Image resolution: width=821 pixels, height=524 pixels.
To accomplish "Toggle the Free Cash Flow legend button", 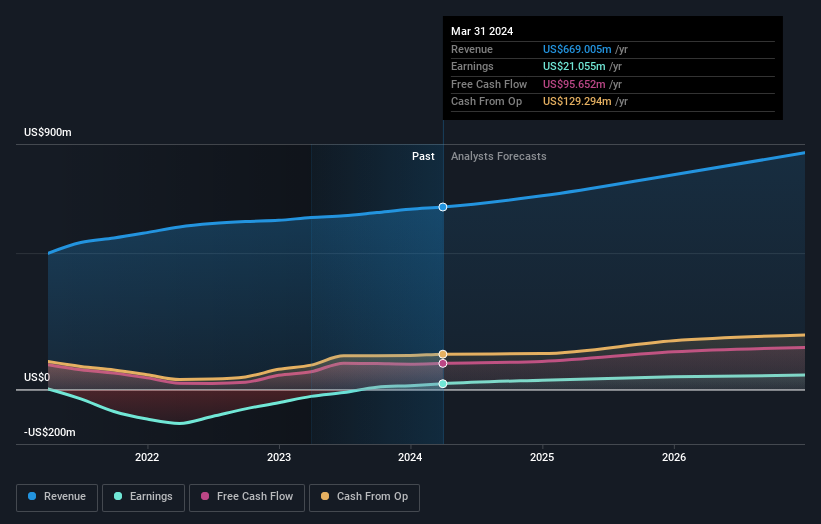I will (x=247, y=497).
